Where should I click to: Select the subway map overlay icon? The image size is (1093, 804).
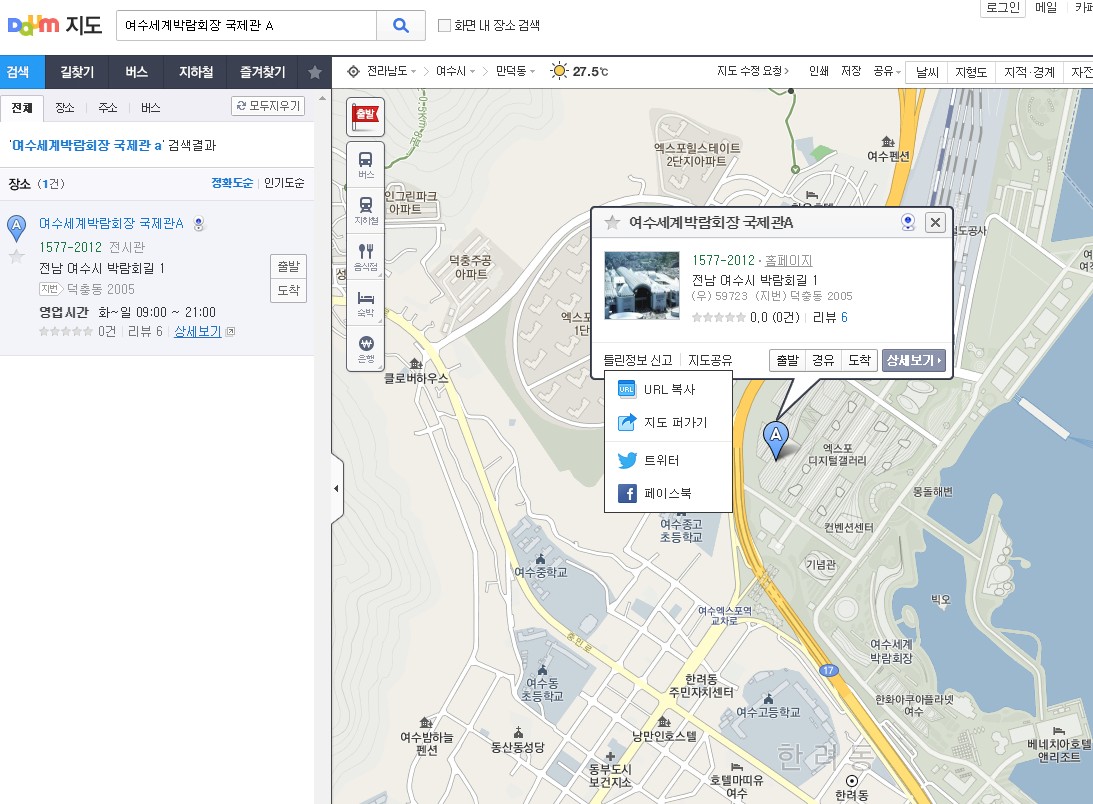click(366, 207)
